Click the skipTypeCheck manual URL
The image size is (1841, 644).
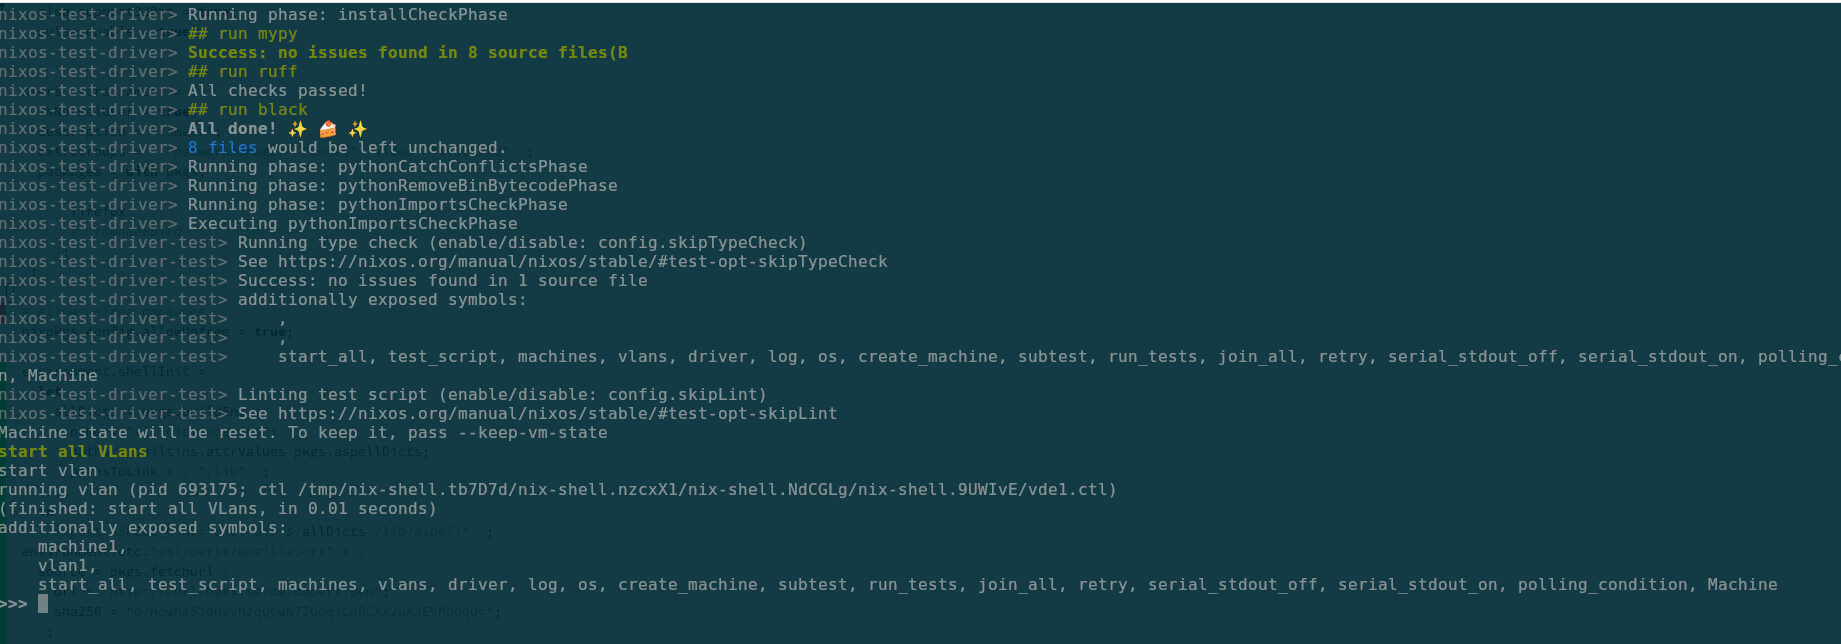pos(582,262)
